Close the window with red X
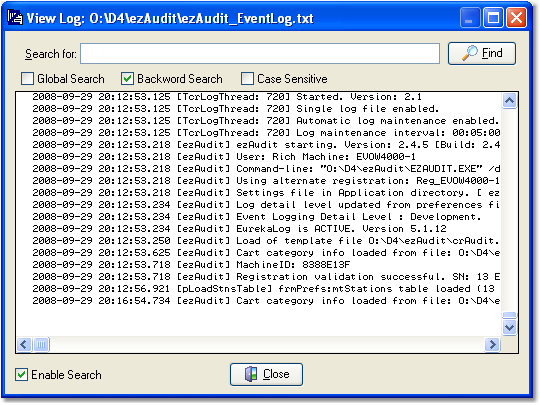The width and height of the screenshot is (540, 405). 516,18
